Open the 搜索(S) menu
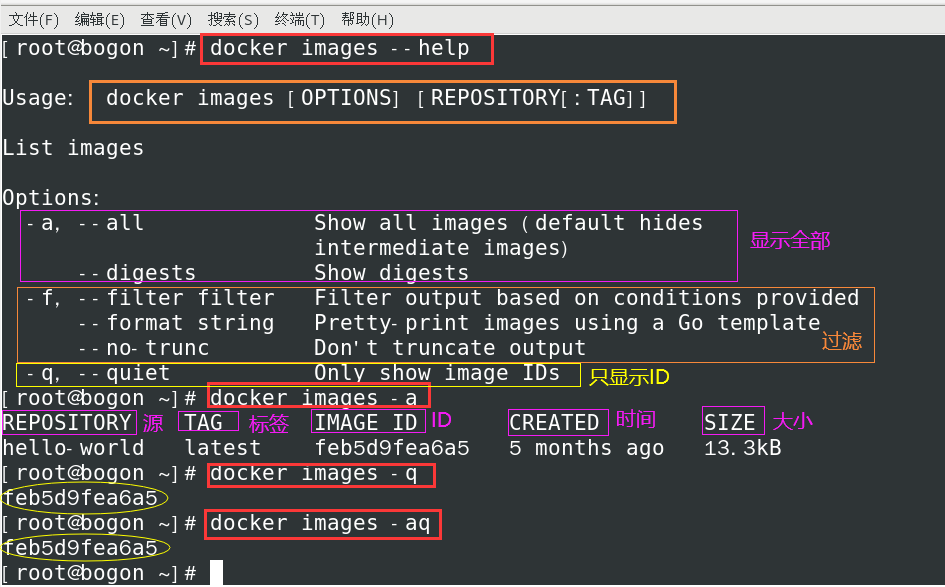Image resolution: width=945 pixels, height=587 pixels. [x=233, y=20]
